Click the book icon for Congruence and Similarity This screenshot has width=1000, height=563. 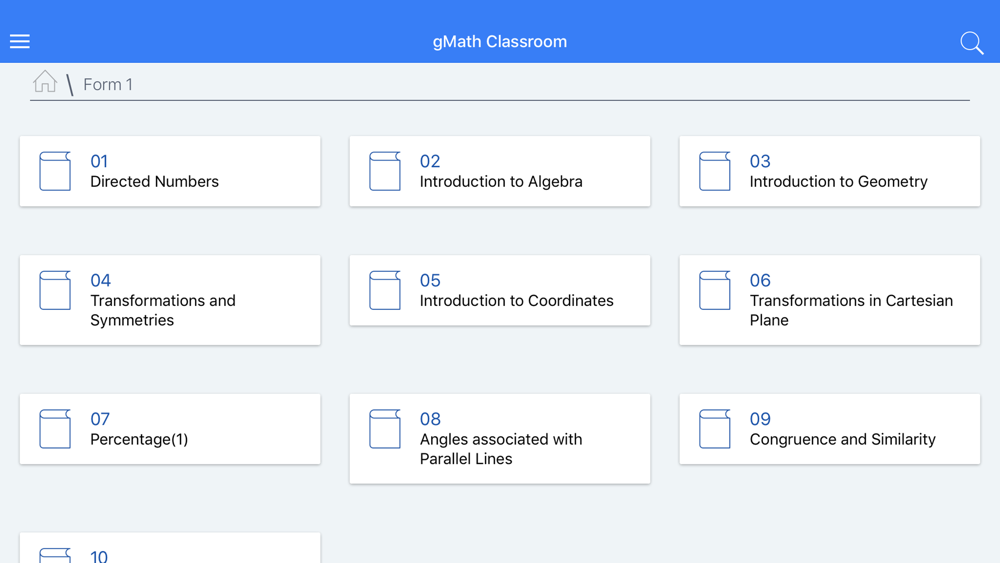pyautogui.click(x=715, y=429)
